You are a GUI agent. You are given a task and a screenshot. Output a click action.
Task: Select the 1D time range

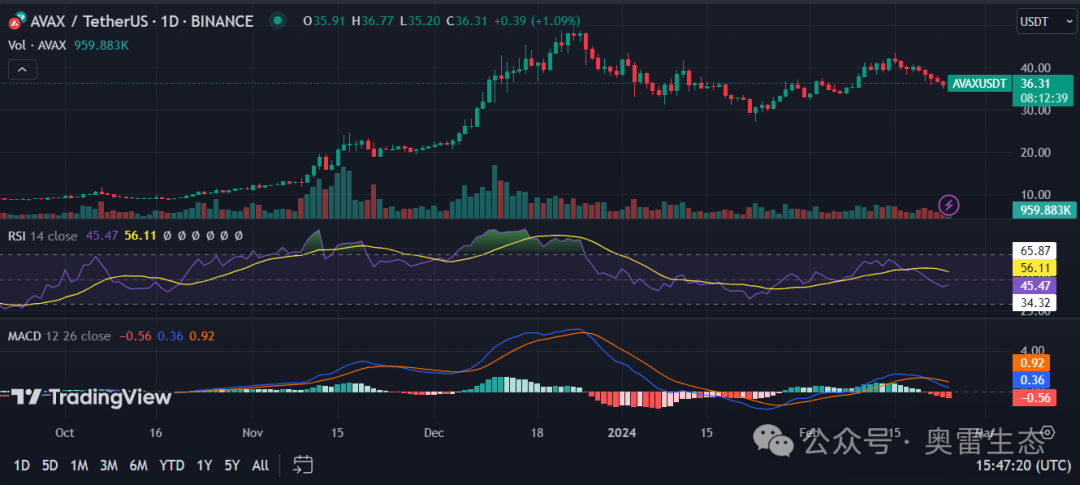click(21, 465)
